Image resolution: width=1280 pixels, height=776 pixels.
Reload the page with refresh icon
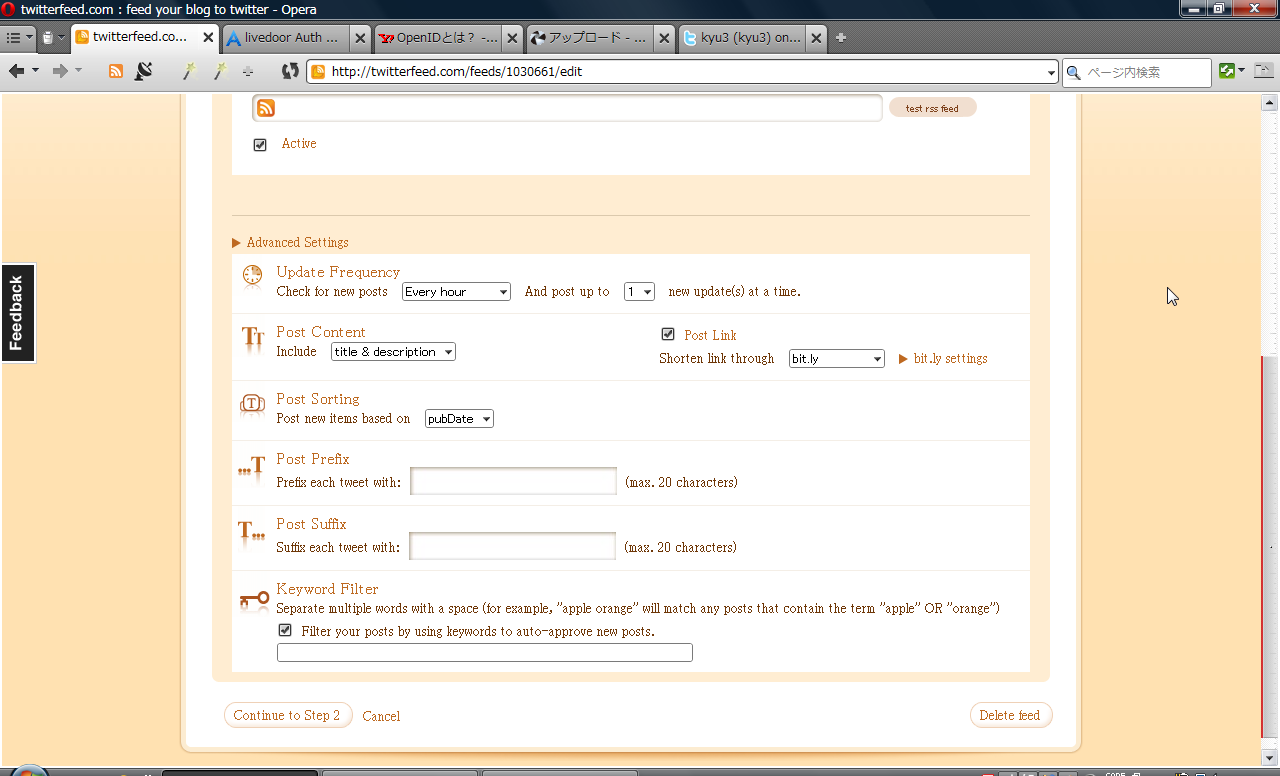coord(290,71)
